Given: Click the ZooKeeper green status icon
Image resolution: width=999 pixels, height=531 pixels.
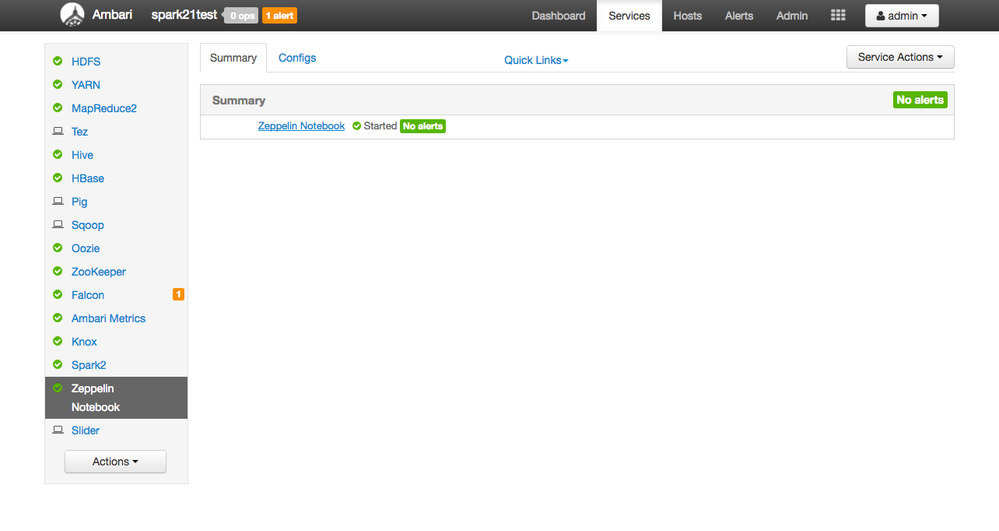Looking at the screenshot, I should 57,271.
